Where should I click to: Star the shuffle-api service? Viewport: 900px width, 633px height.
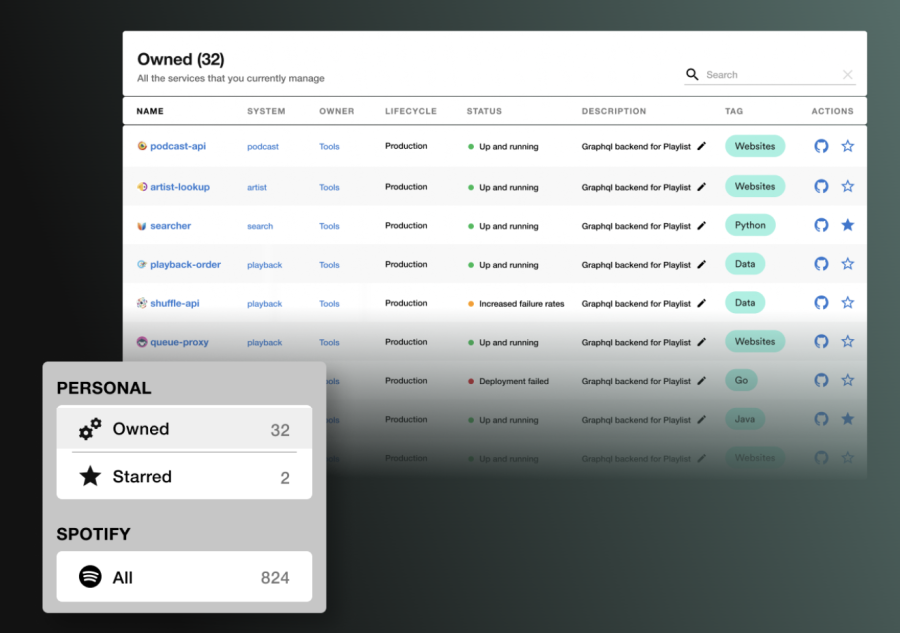(x=848, y=302)
